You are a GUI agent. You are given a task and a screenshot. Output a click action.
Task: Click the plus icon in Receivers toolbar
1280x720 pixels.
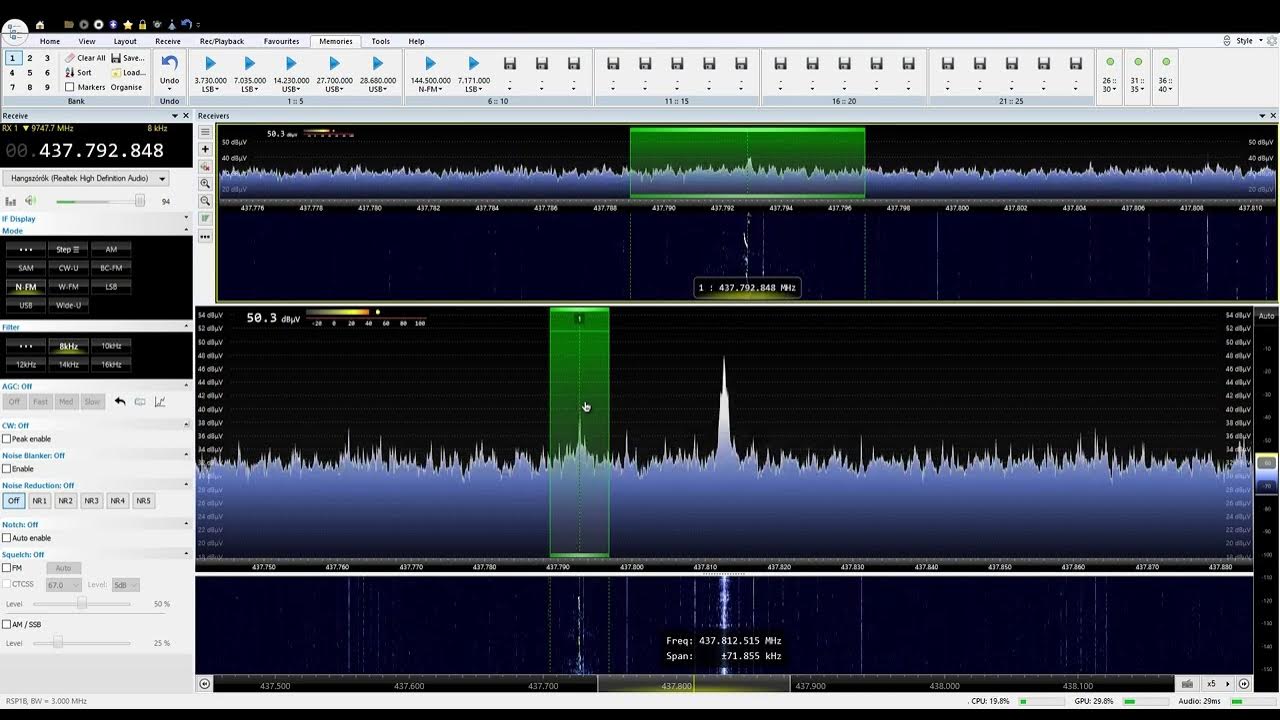205,149
